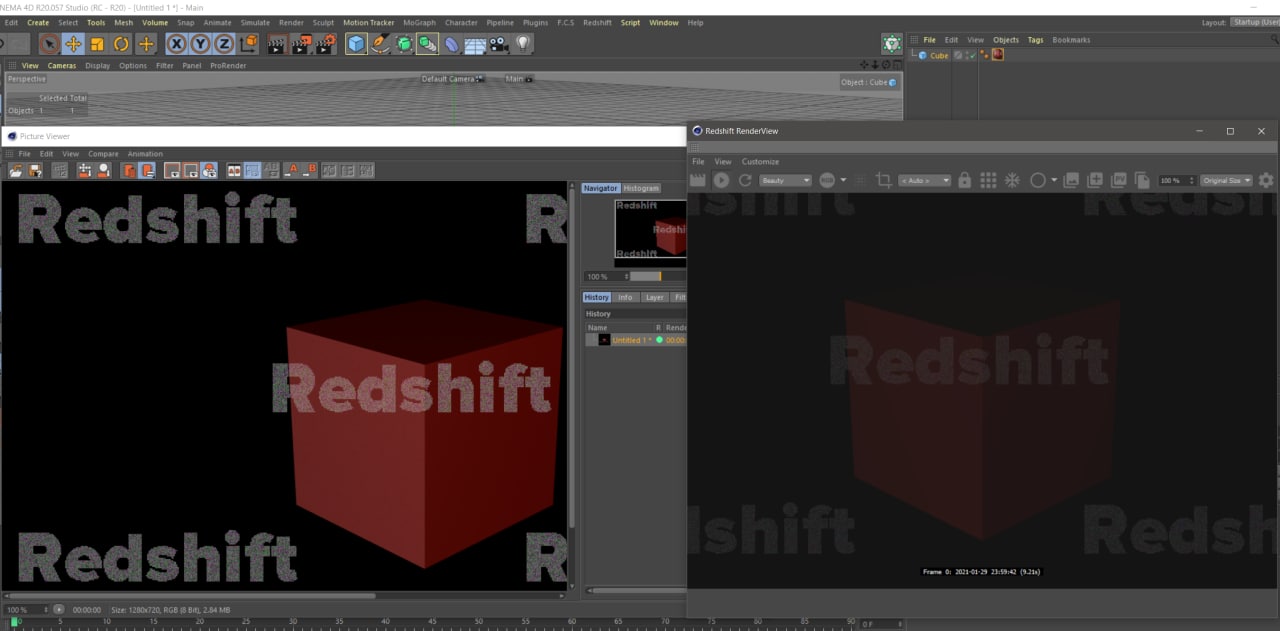The image size is (1280, 631).
Task: Enable Redshift render region crop tool
Action: click(x=883, y=180)
